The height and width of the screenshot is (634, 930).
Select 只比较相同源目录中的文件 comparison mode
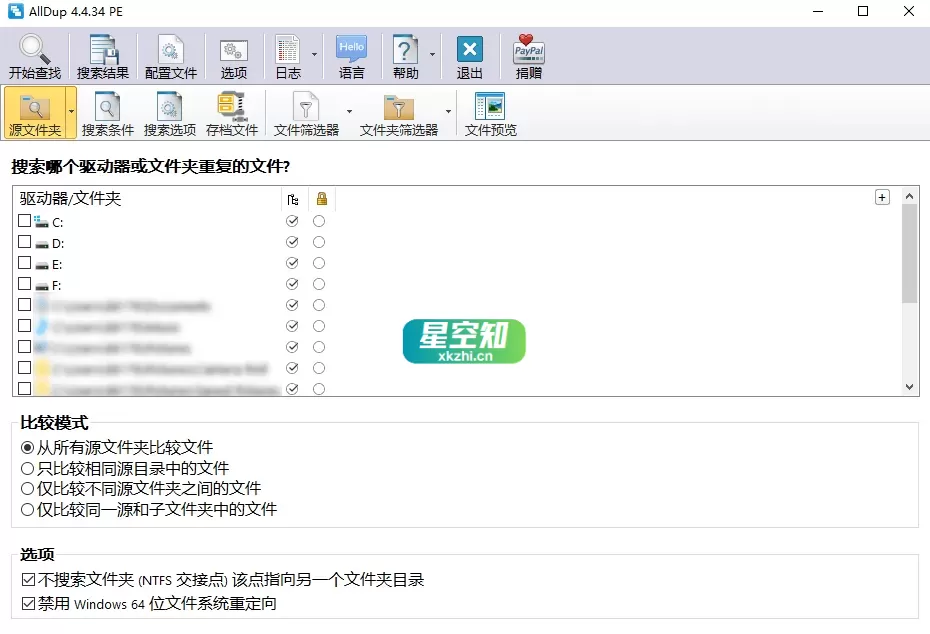(x=27, y=467)
